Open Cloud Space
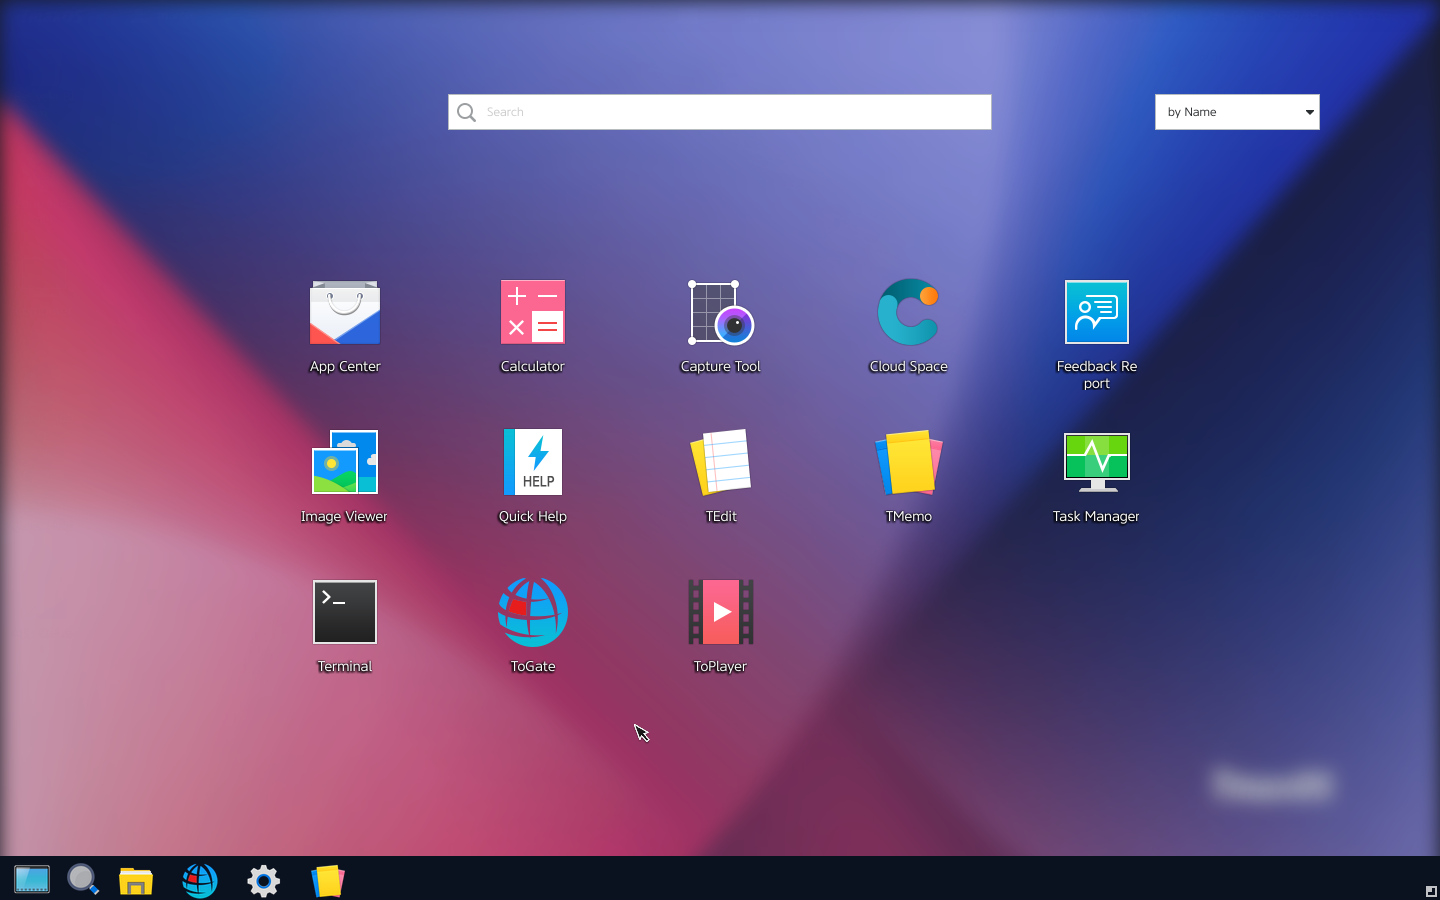 (x=908, y=312)
